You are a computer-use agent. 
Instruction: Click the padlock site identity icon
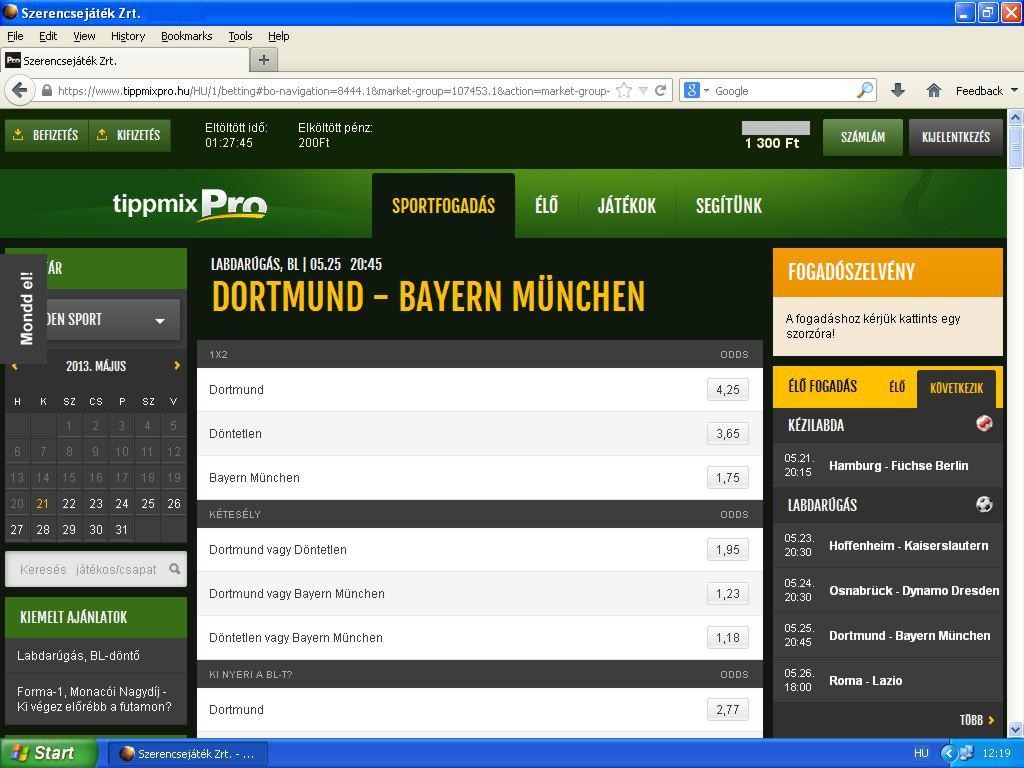(46, 90)
